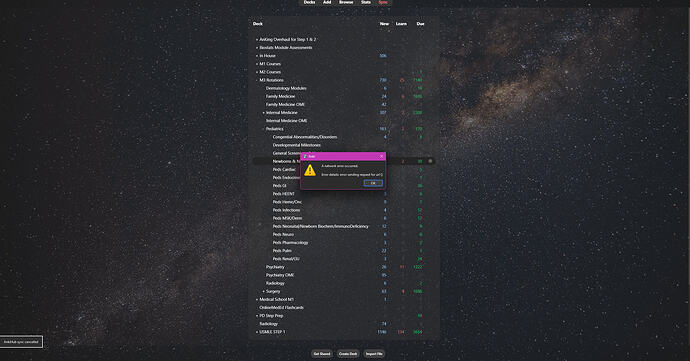Click the warning triangle icon in dialog
This screenshot has height=361, width=690.
coord(310,170)
